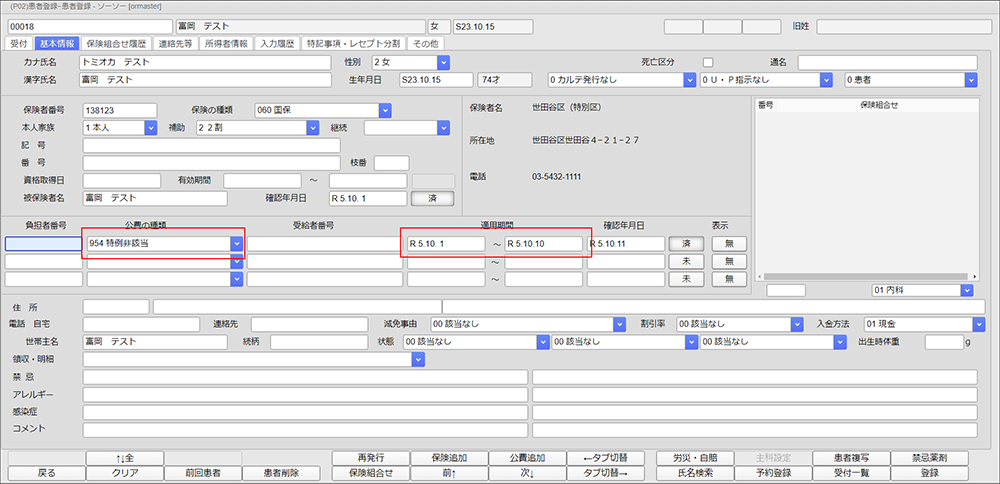Open the 性別 dropdown

click(x=443, y=62)
